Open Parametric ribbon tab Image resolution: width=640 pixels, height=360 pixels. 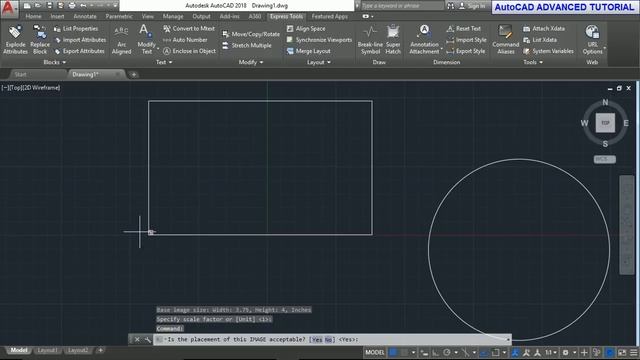tap(119, 16)
